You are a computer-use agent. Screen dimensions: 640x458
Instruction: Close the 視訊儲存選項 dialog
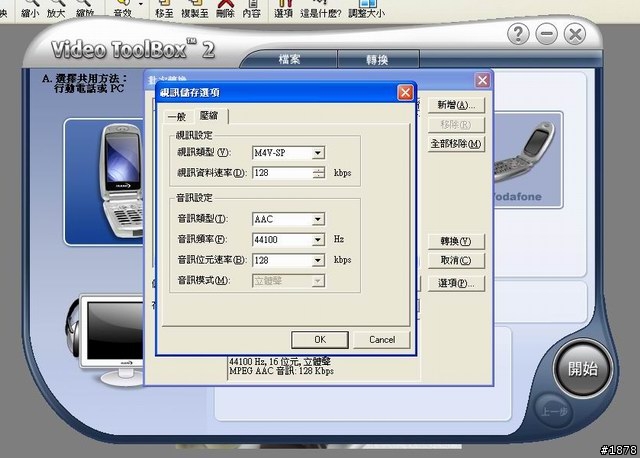[405, 93]
